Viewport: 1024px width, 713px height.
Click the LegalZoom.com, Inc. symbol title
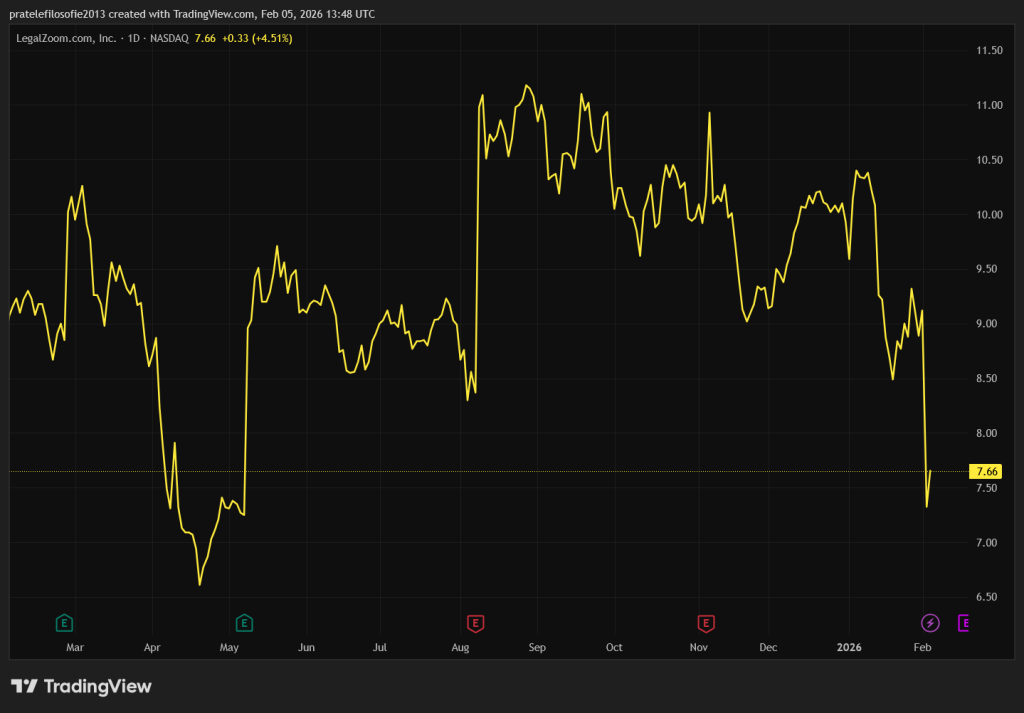pos(65,38)
